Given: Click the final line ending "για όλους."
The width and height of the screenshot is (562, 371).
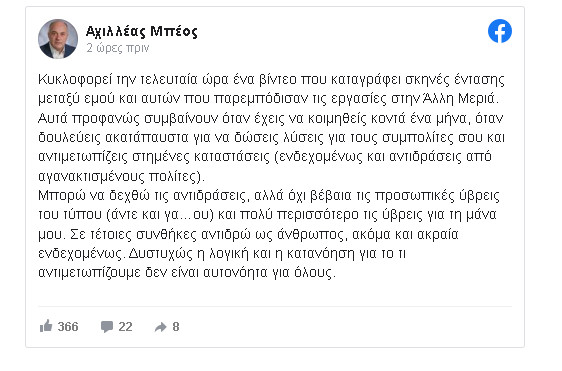Looking at the screenshot, I should click(187, 272).
